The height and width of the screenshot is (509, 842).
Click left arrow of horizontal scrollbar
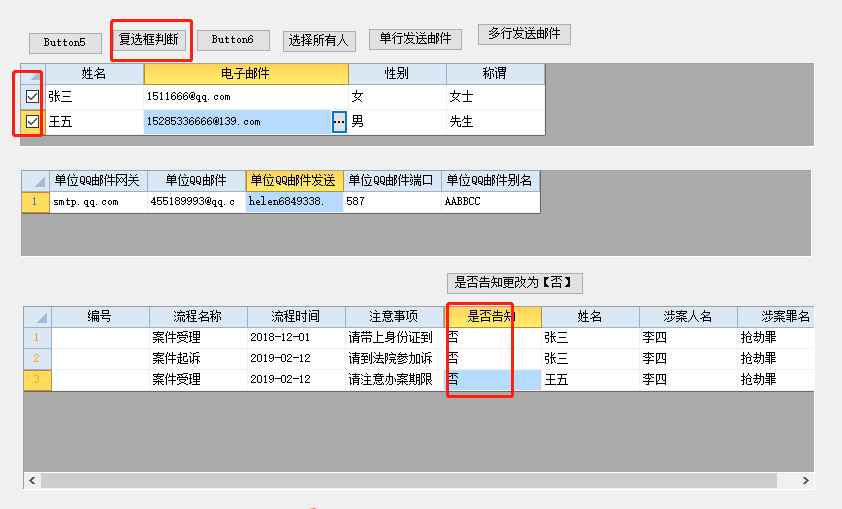click(32, 481)
